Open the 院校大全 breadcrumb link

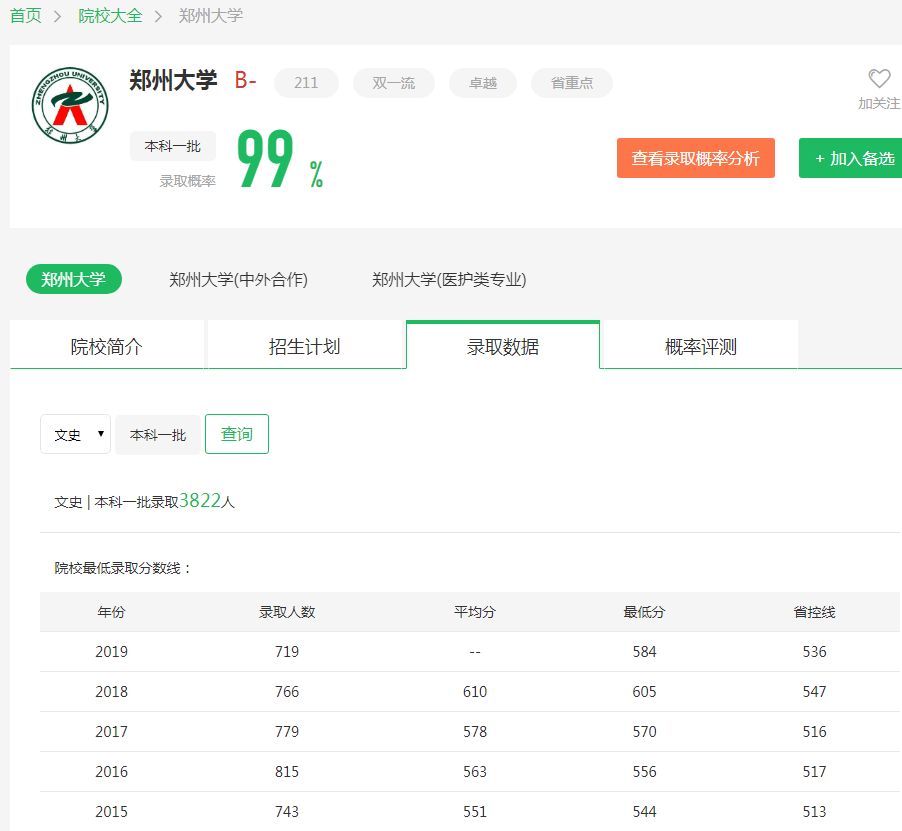coord(110,16)
